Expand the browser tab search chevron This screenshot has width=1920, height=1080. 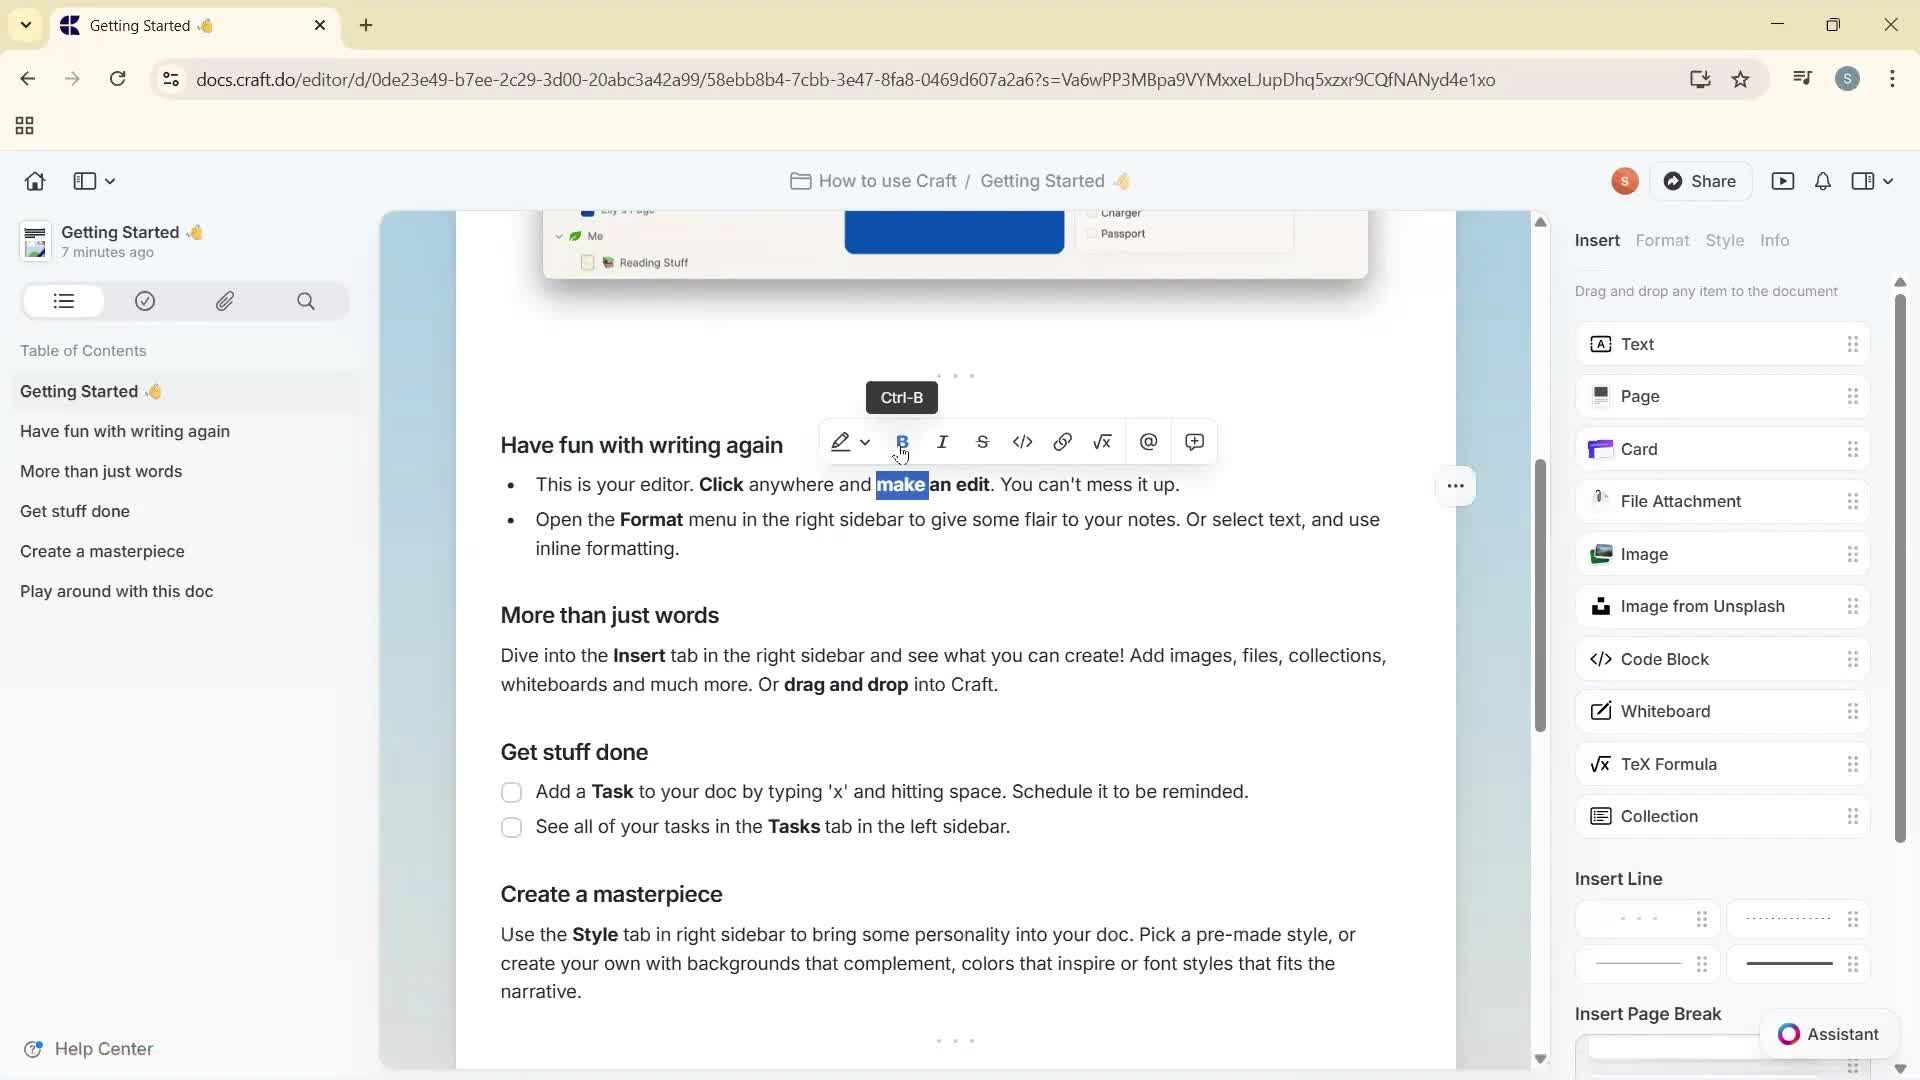tap(25, 25)
